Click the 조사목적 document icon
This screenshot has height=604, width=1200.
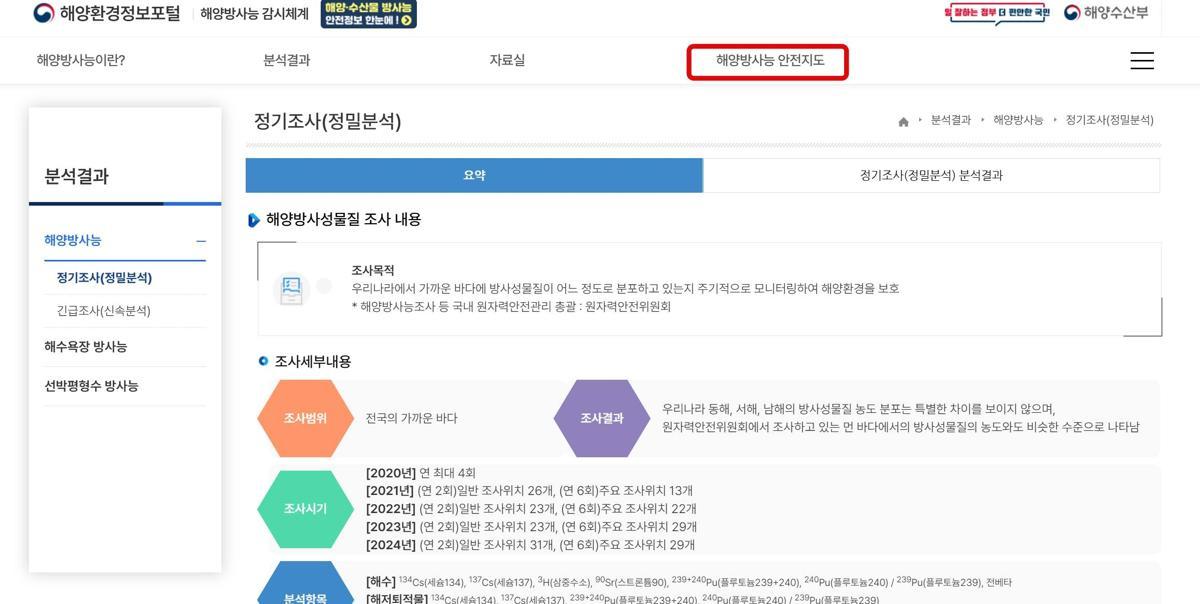pos(291,290)
